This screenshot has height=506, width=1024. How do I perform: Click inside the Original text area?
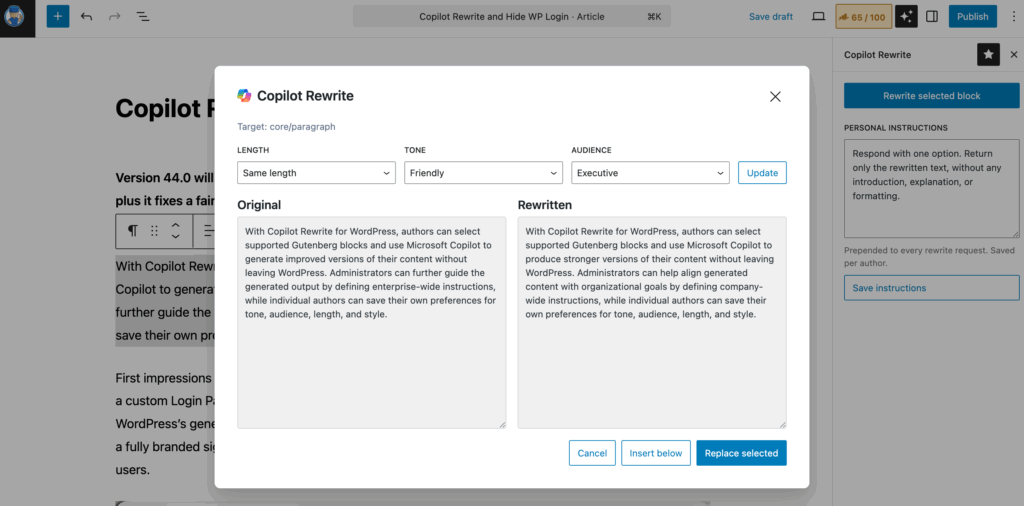(x=372, y=323)
